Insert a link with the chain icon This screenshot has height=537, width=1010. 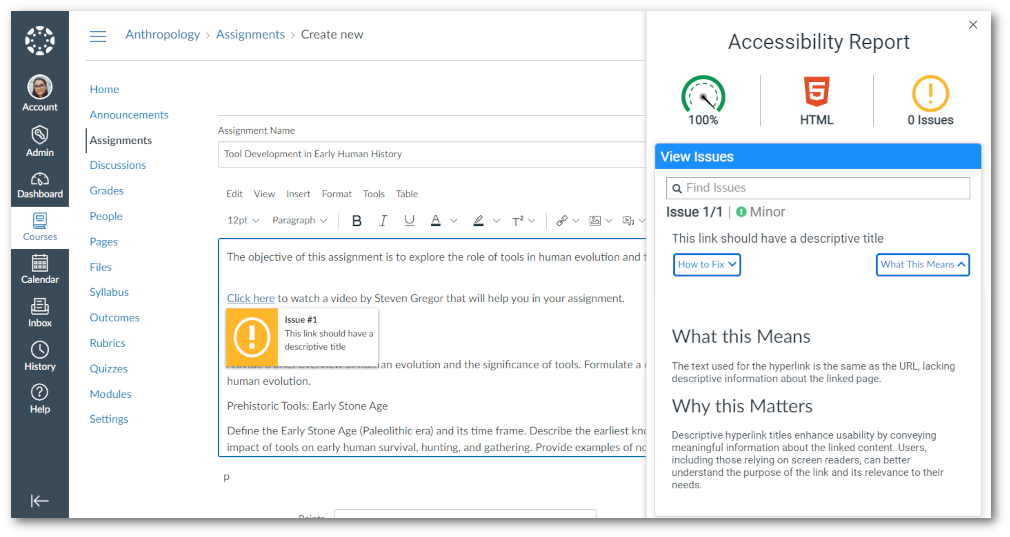click(562, 221)
